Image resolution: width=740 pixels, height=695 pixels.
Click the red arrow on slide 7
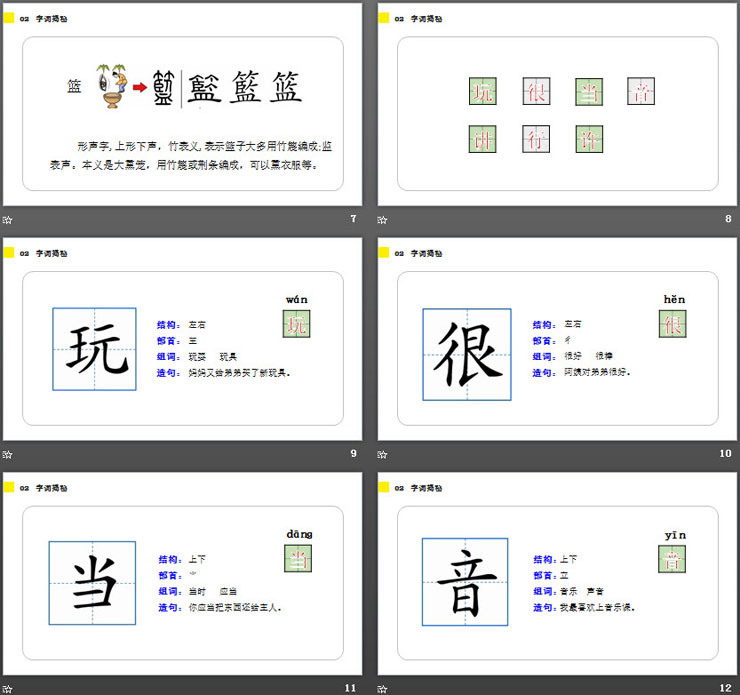139,88
